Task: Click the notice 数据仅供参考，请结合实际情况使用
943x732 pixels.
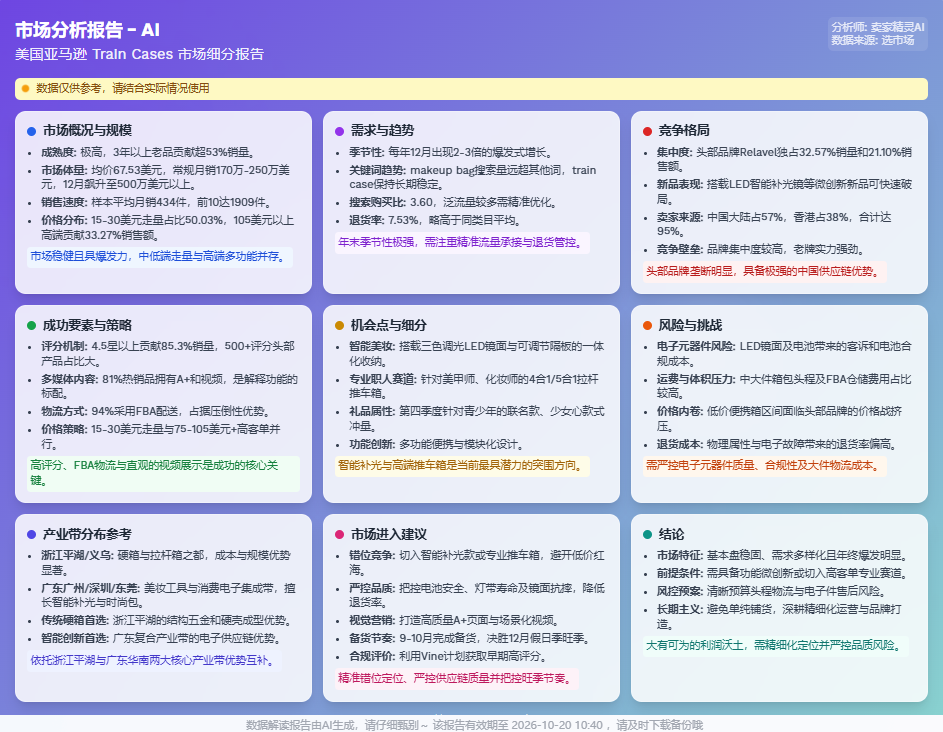Action: click(123, 88)
